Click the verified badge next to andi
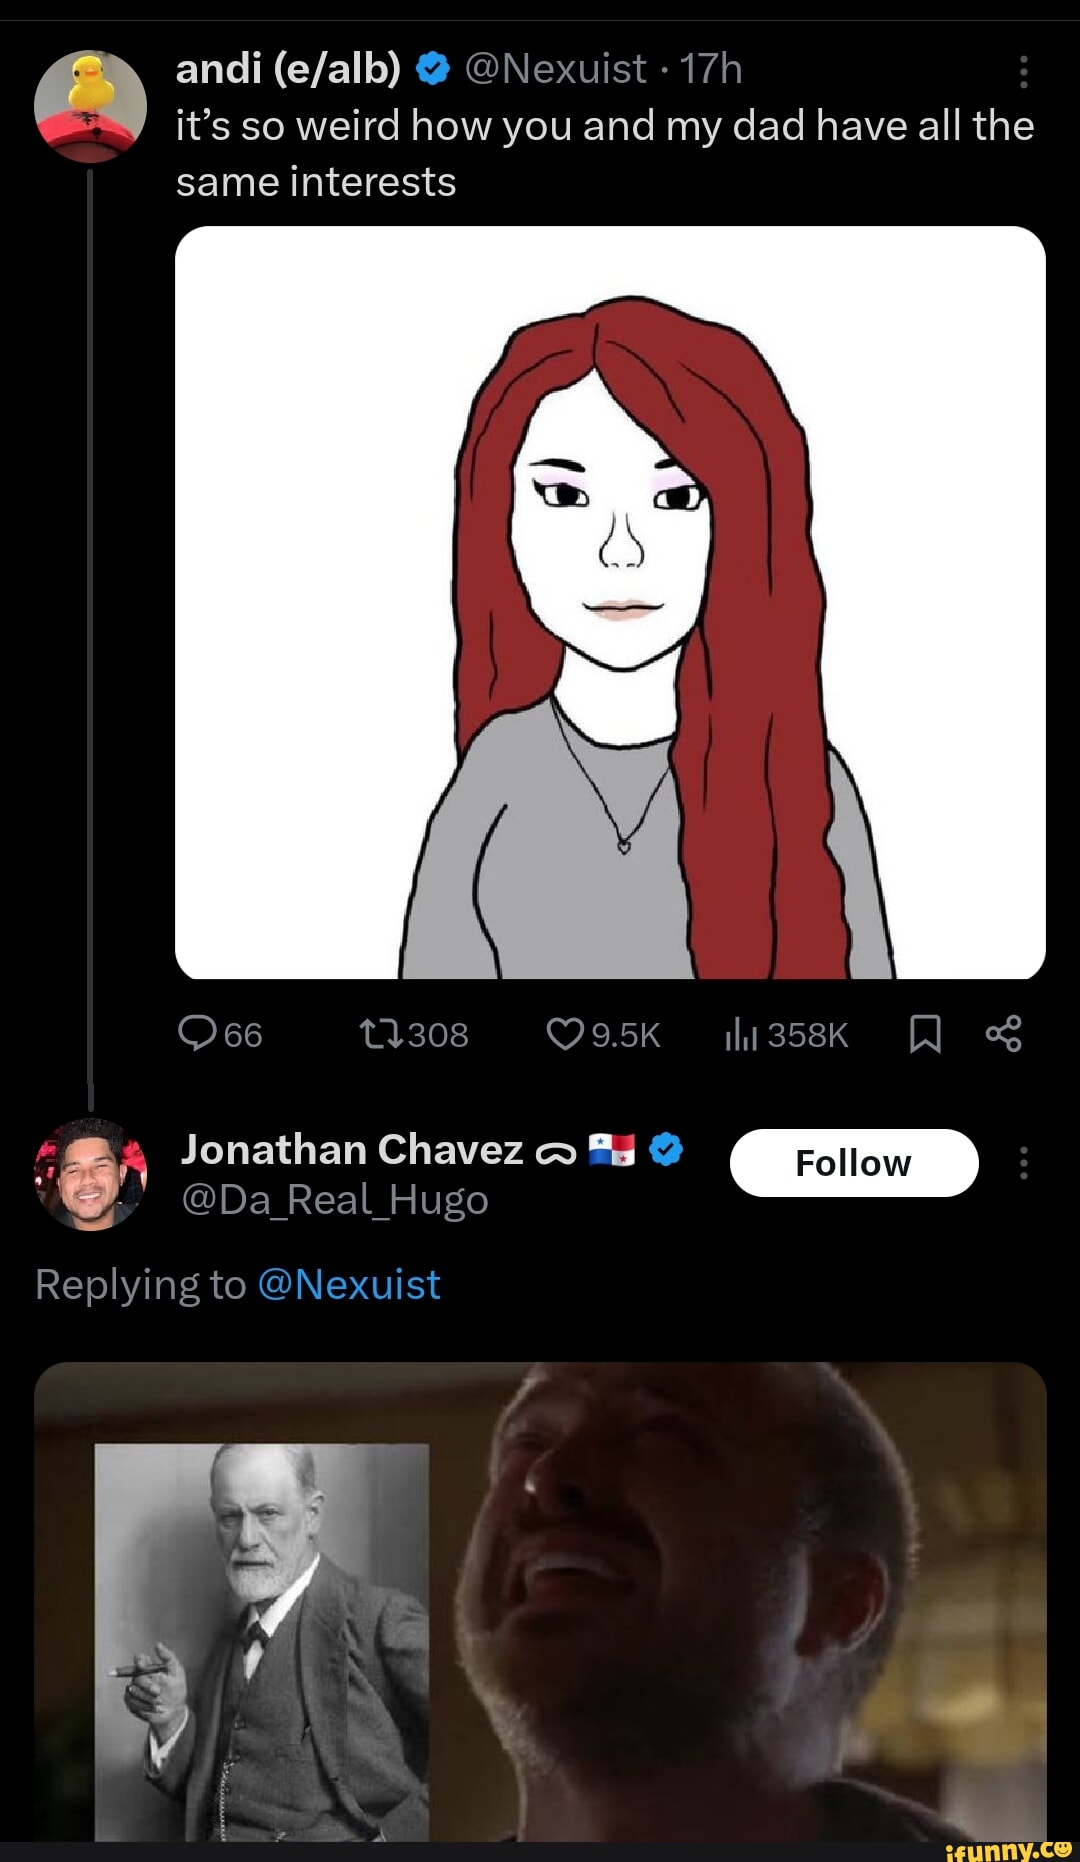Image resolution: width=1080 pixels, height=1862 pixels. tap(432, 67)
